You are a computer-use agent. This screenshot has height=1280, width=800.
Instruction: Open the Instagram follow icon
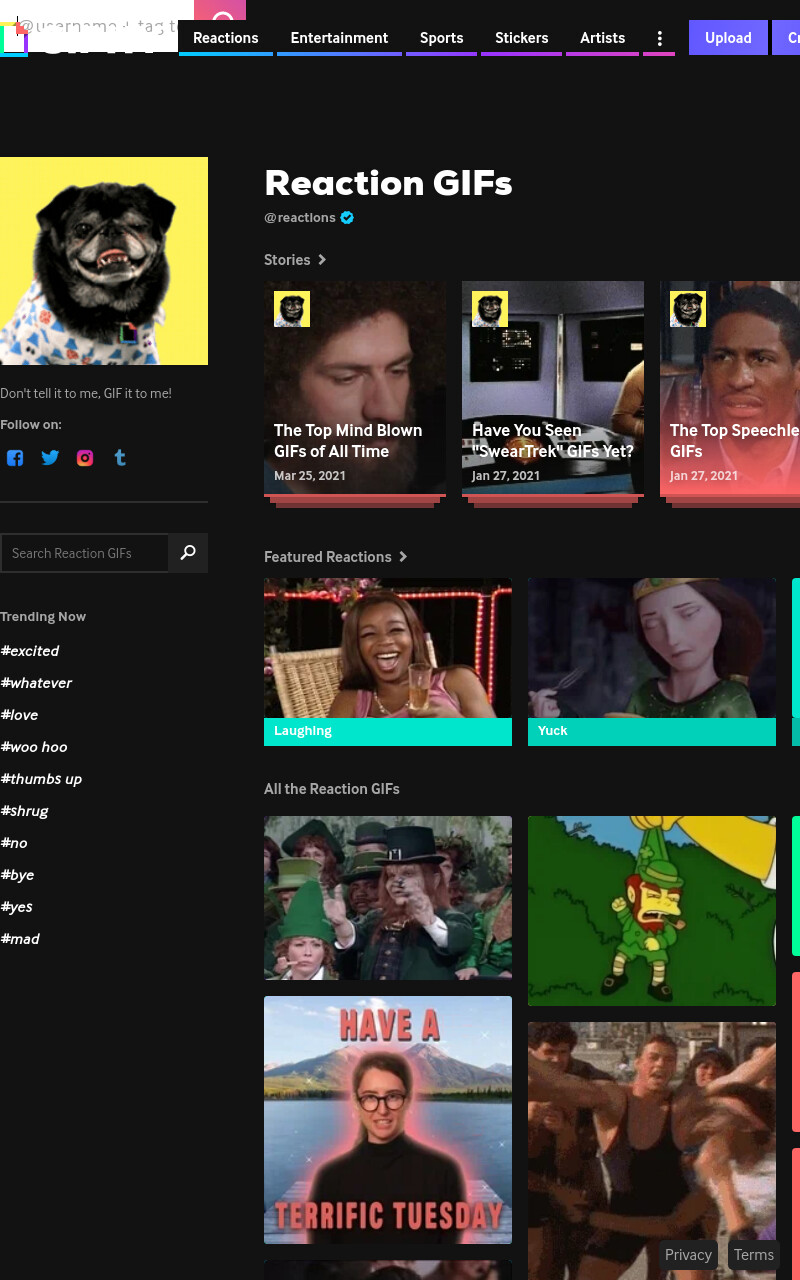(85, 458)
